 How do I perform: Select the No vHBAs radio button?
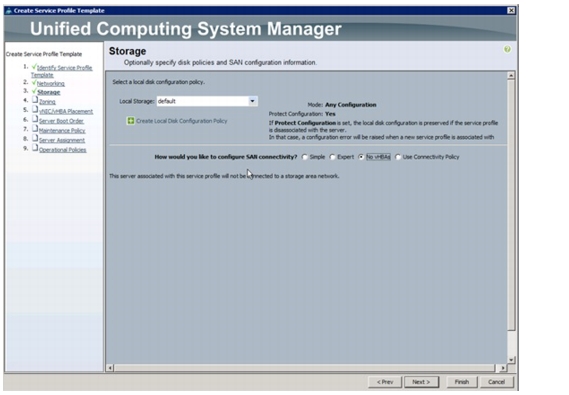(361, 157)
